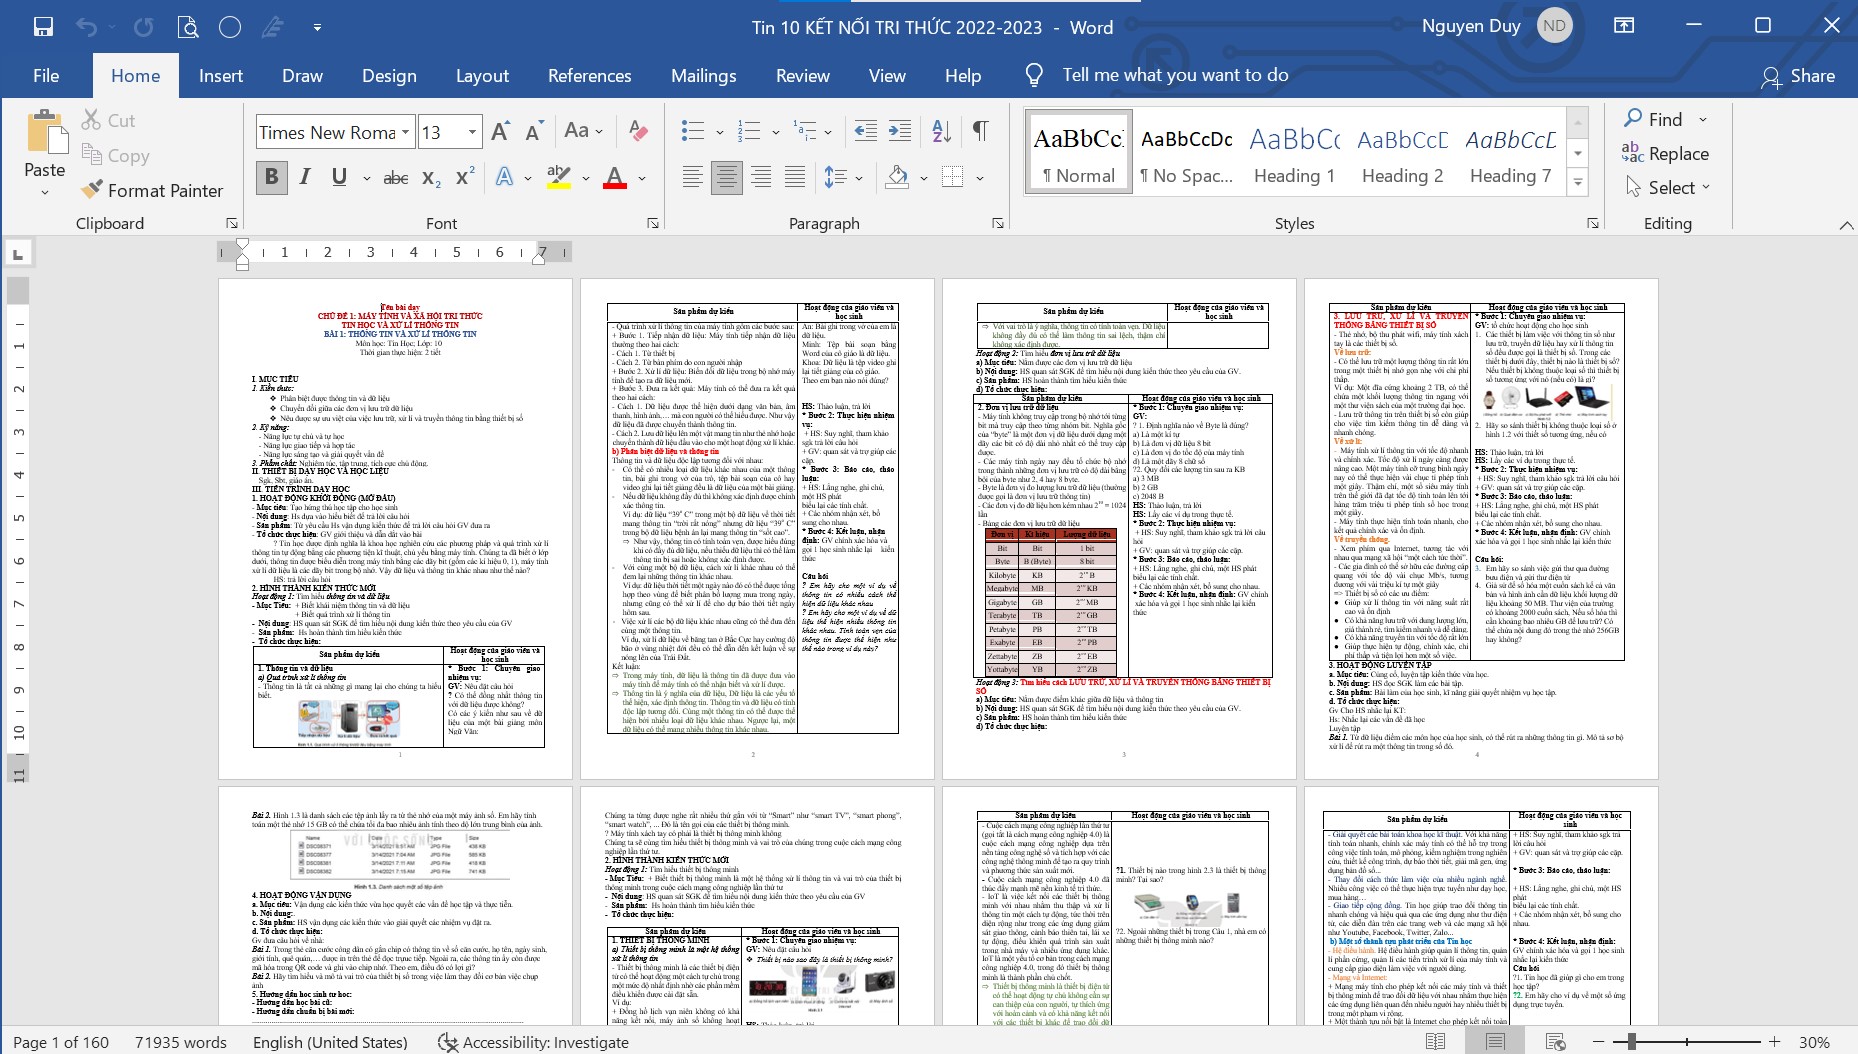Click the Format Painter button

[152, 190]
